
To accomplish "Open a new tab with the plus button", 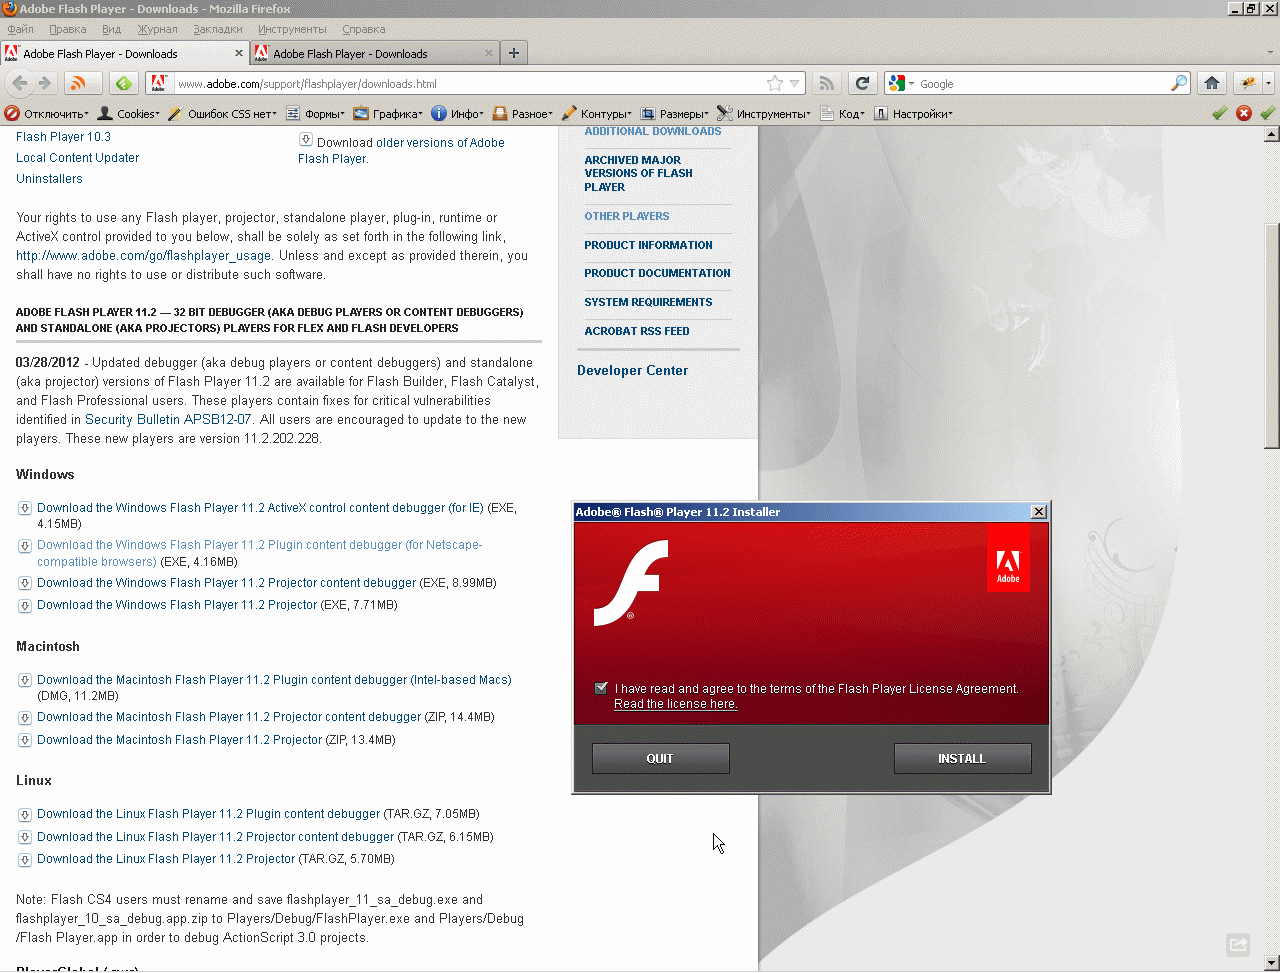I will coord(514,53).
